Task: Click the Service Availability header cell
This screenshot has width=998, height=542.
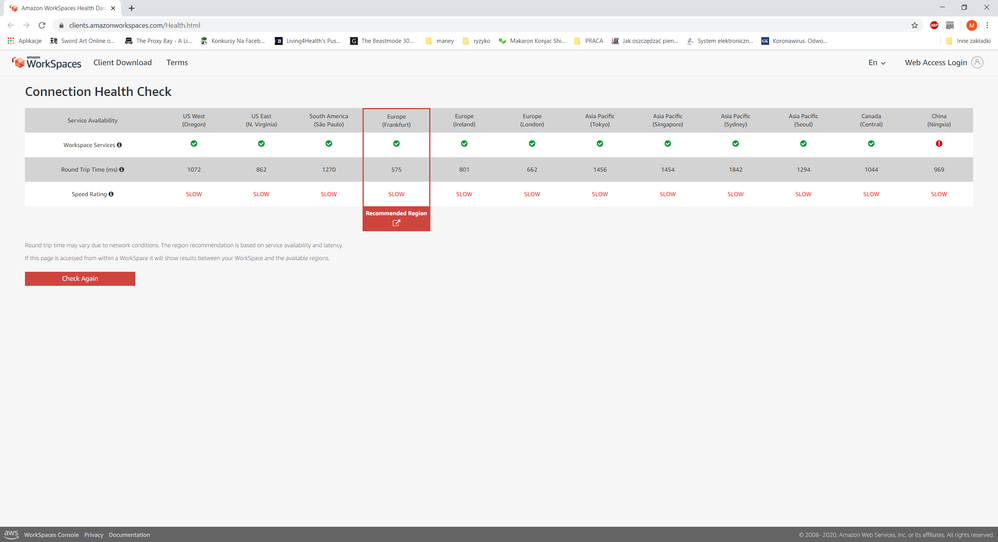Action: tap(92, 121)
